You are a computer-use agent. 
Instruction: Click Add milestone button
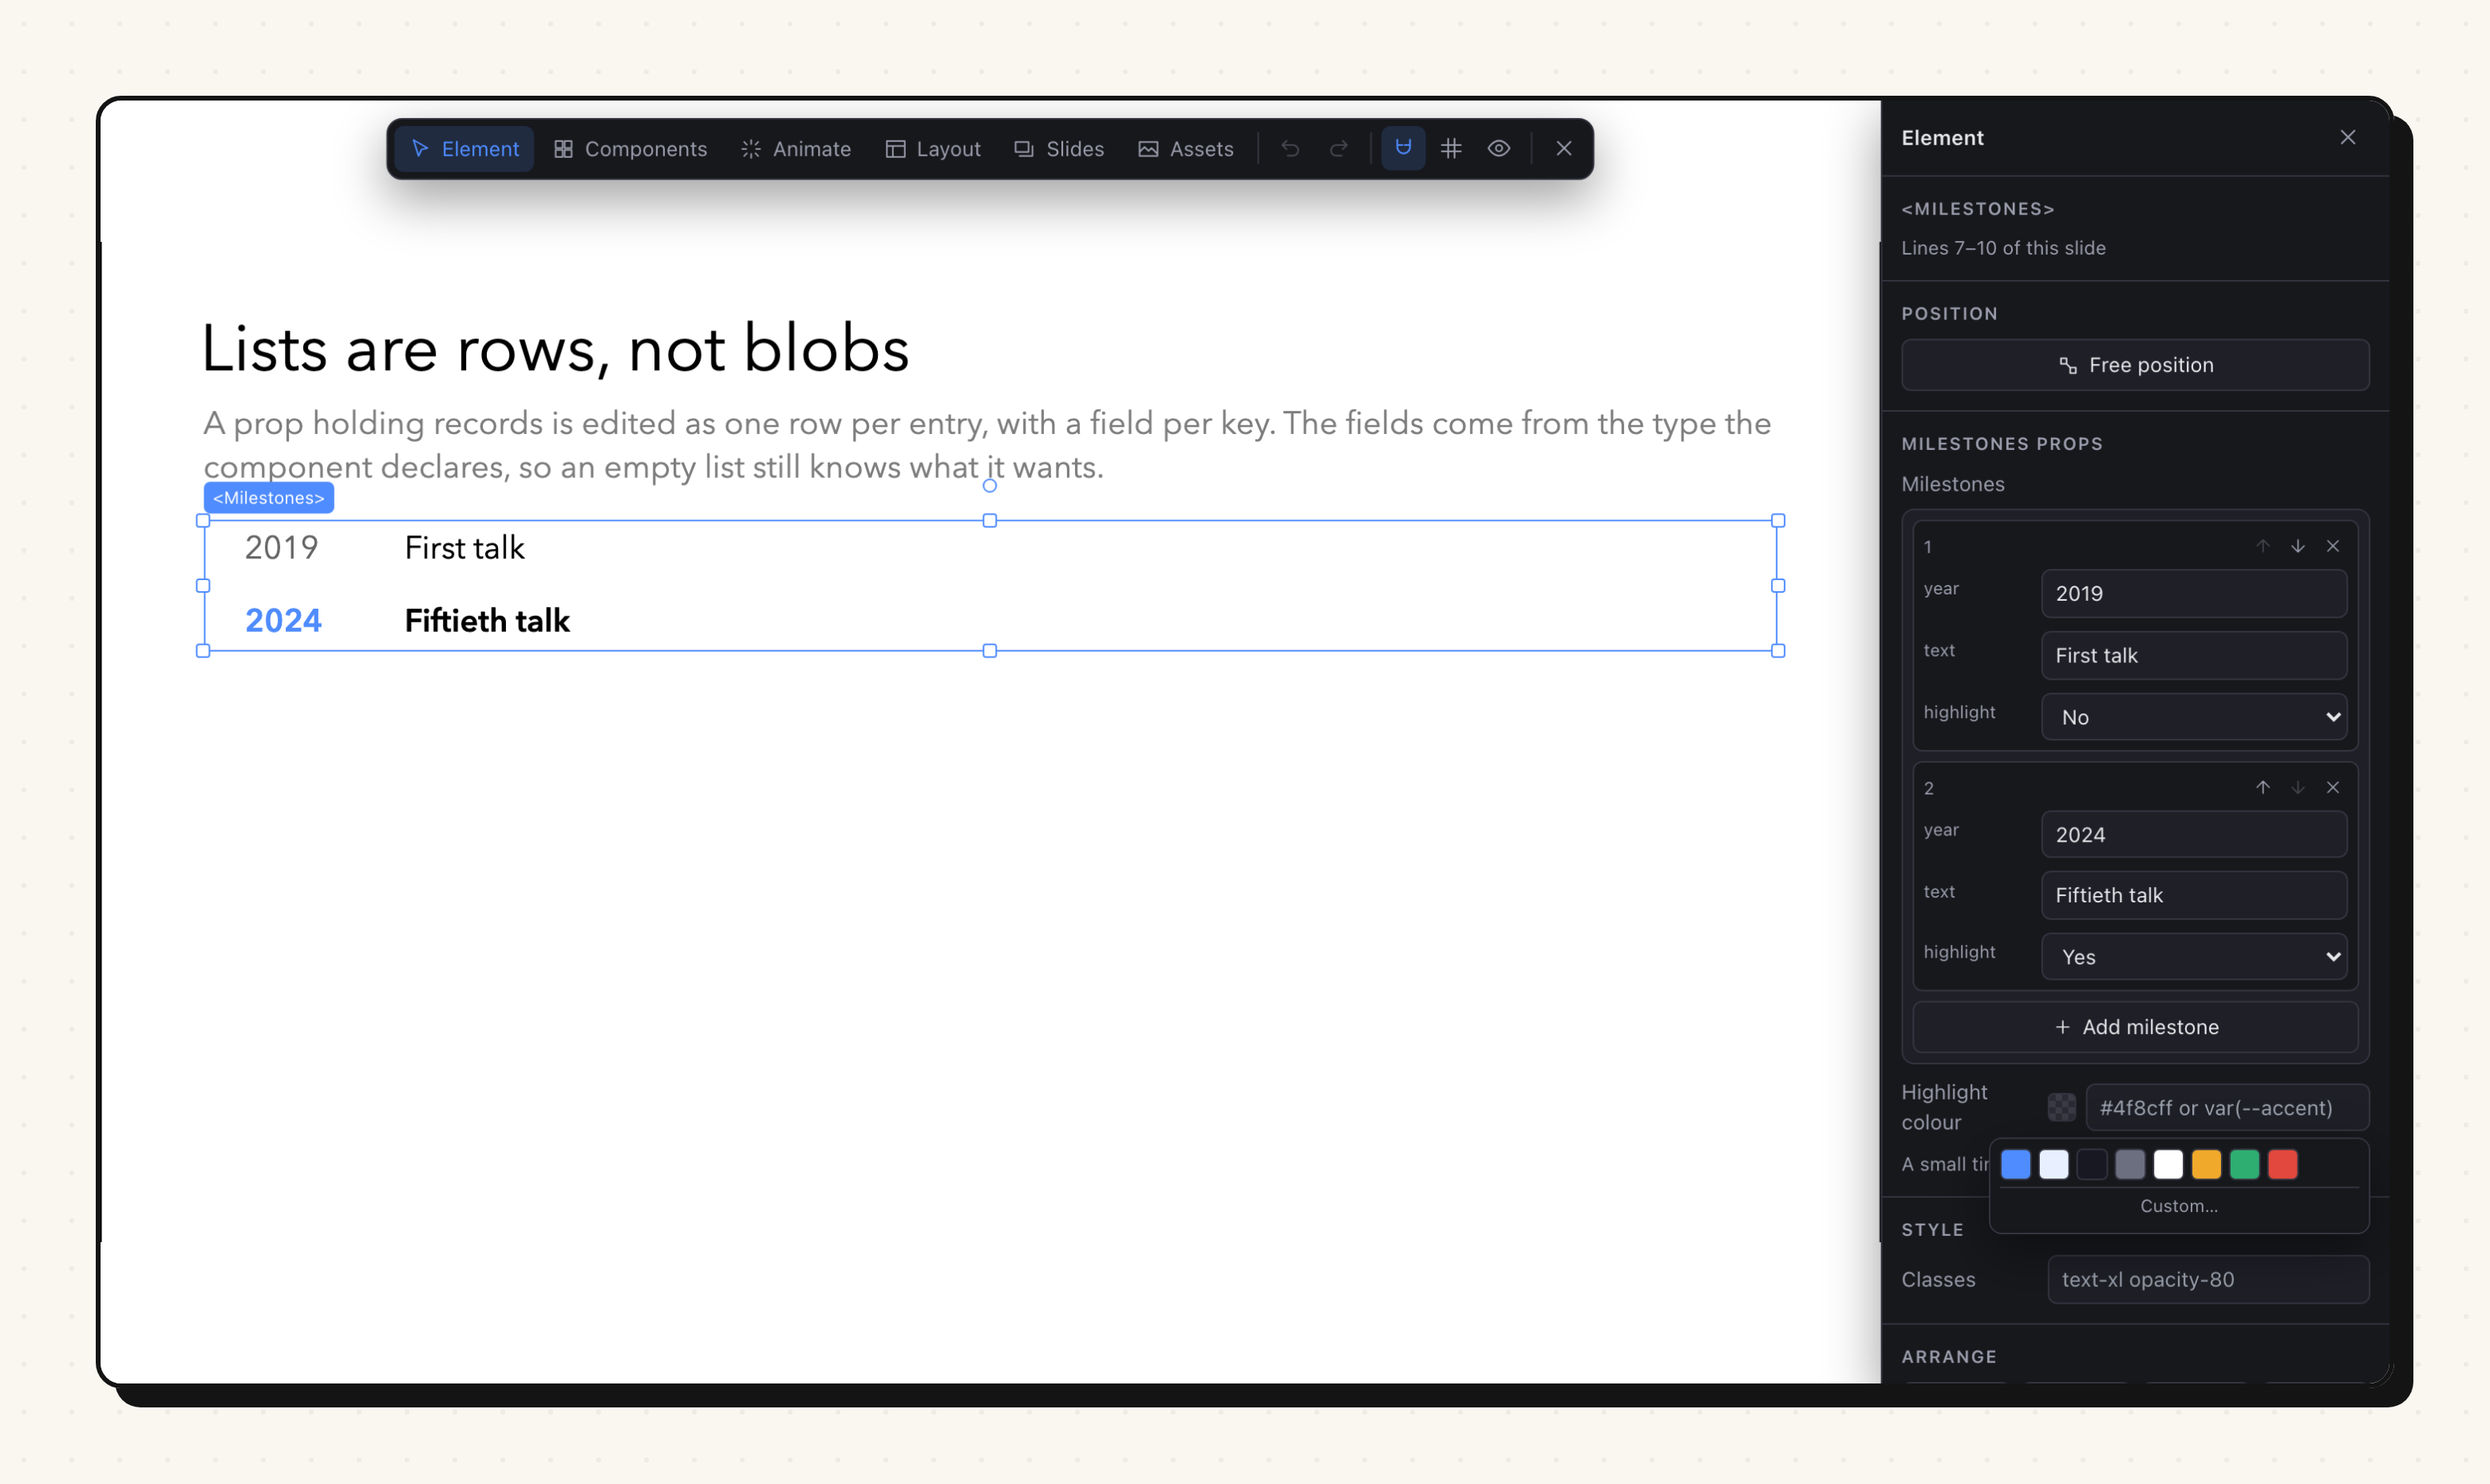2135,1027
